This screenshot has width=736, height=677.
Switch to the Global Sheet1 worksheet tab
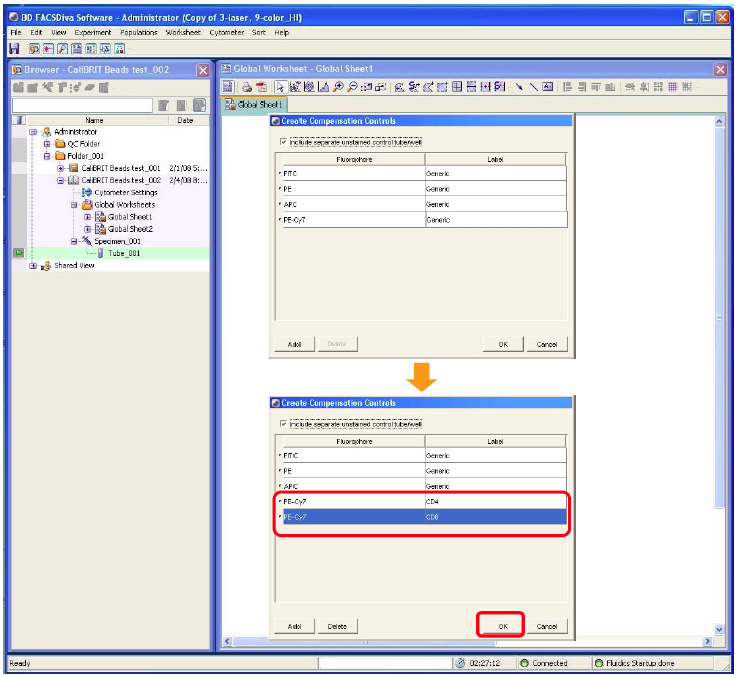(x=254, y=104)
